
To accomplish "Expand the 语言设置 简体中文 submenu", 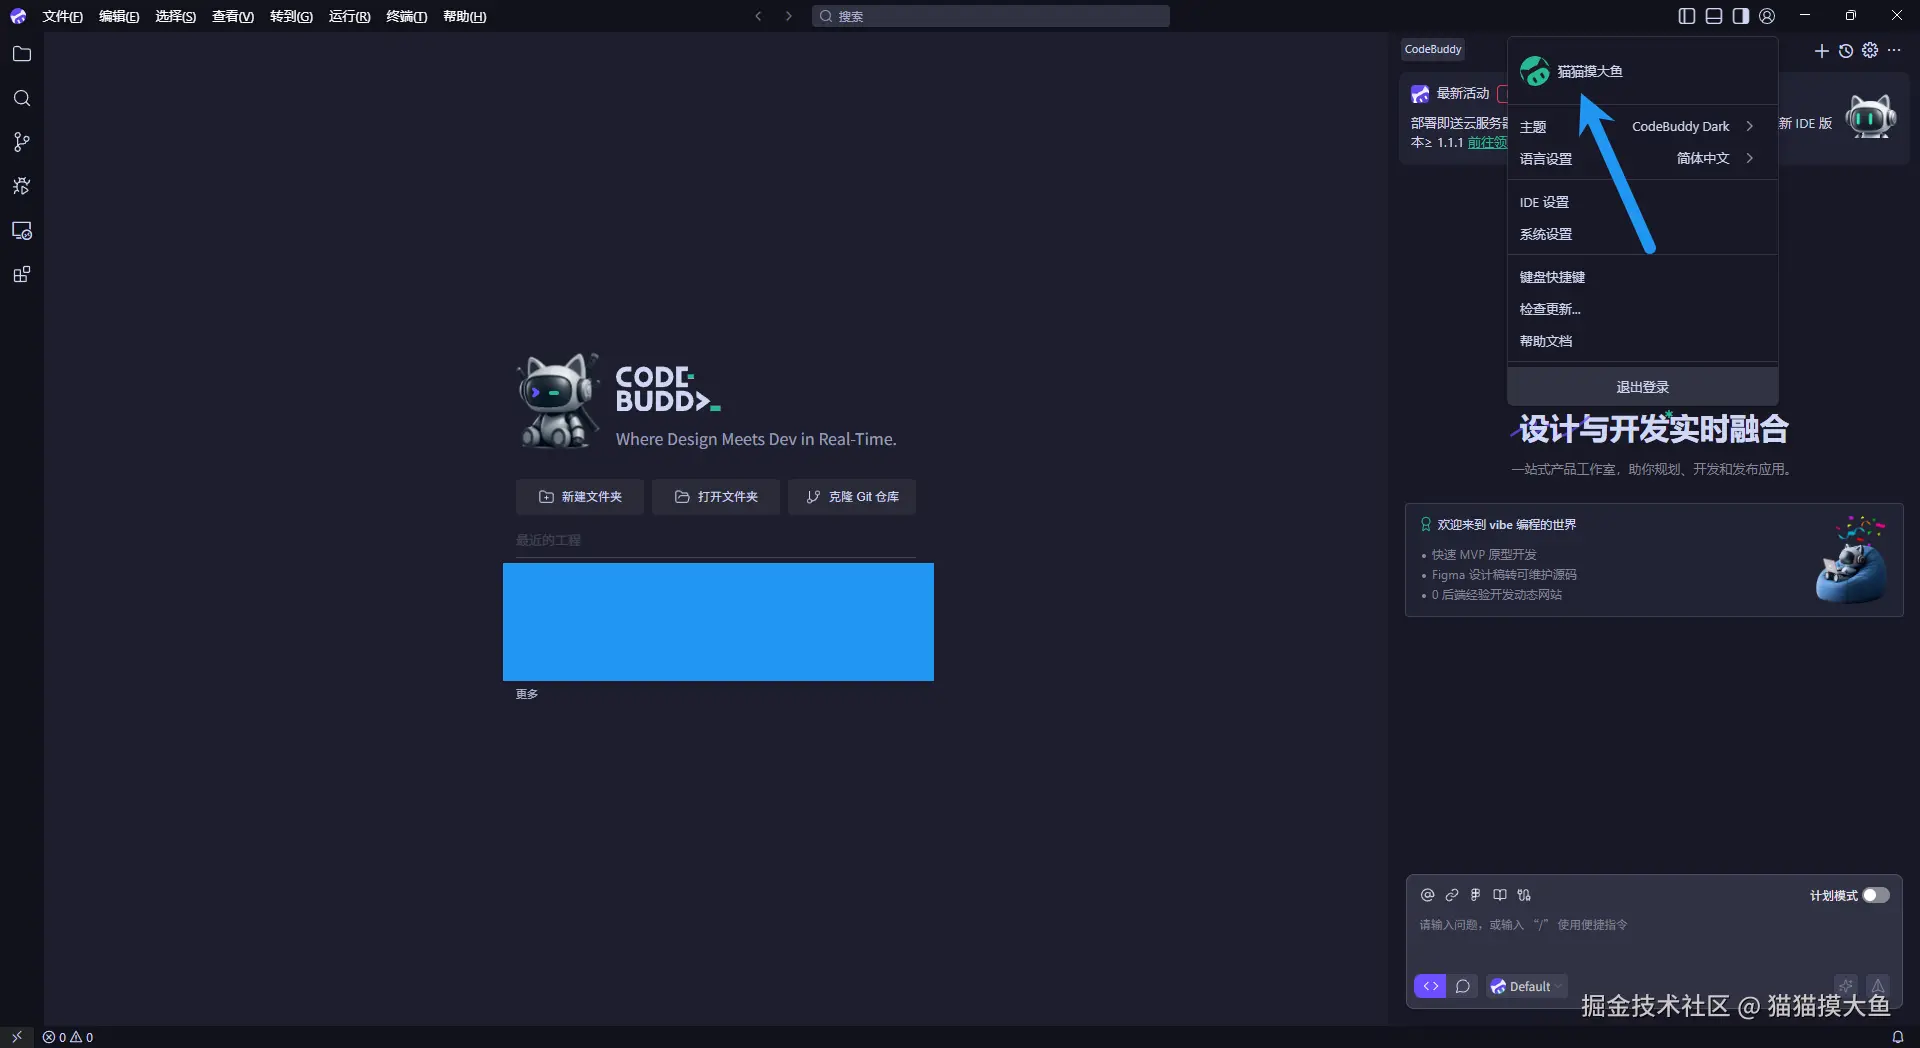I will pyautogui.click(x=1642, y=158).
